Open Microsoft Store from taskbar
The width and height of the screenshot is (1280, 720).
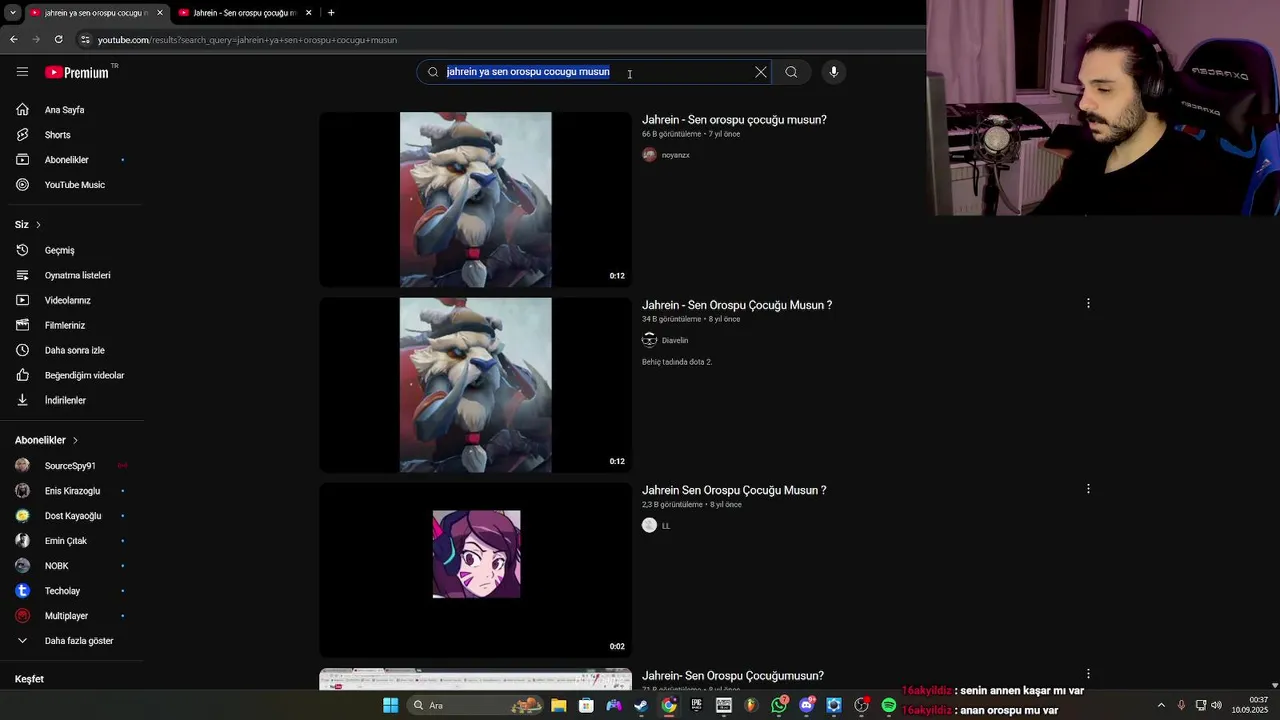point(586,705)
